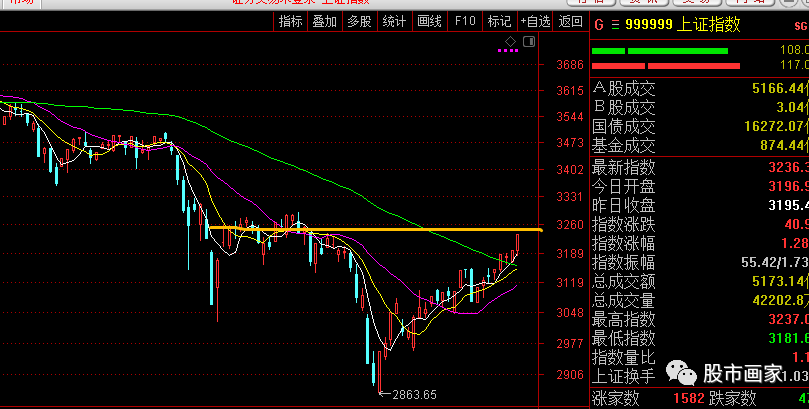
Task: Toggle the small panel-window icon above chart
Action: tap(529, 41)
